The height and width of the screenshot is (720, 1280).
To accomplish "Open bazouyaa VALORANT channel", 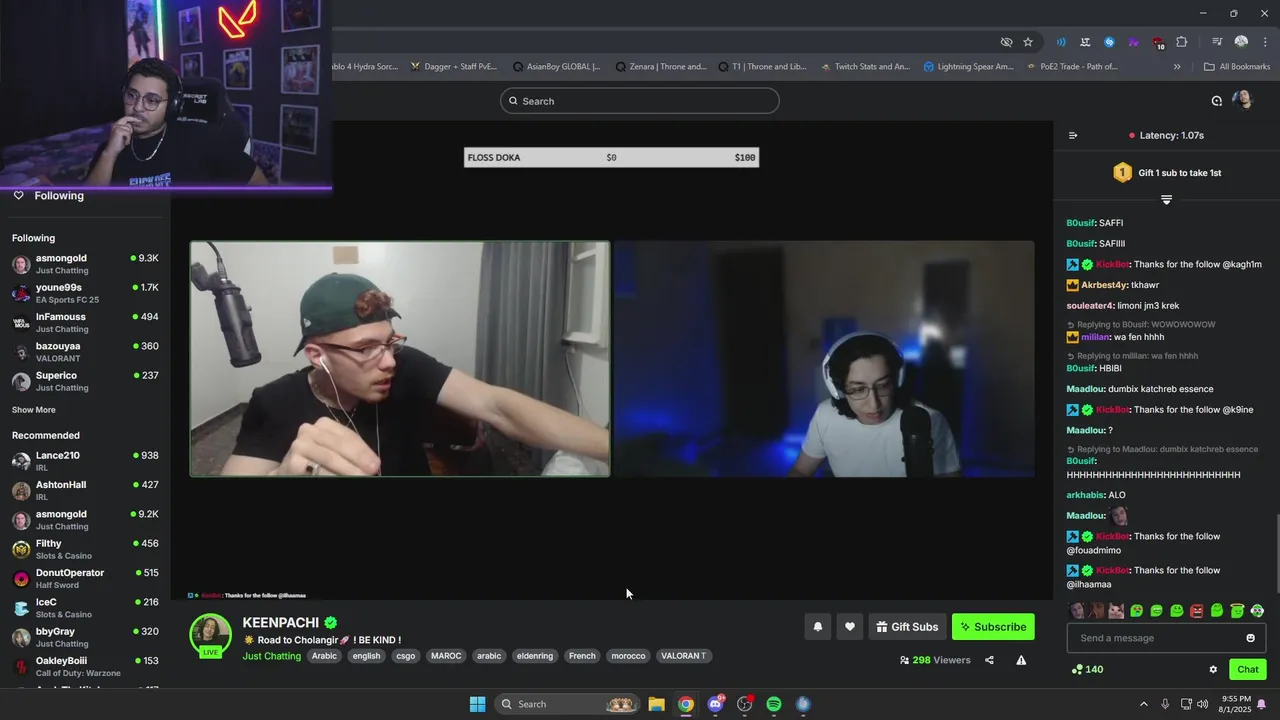I will 85,351.
